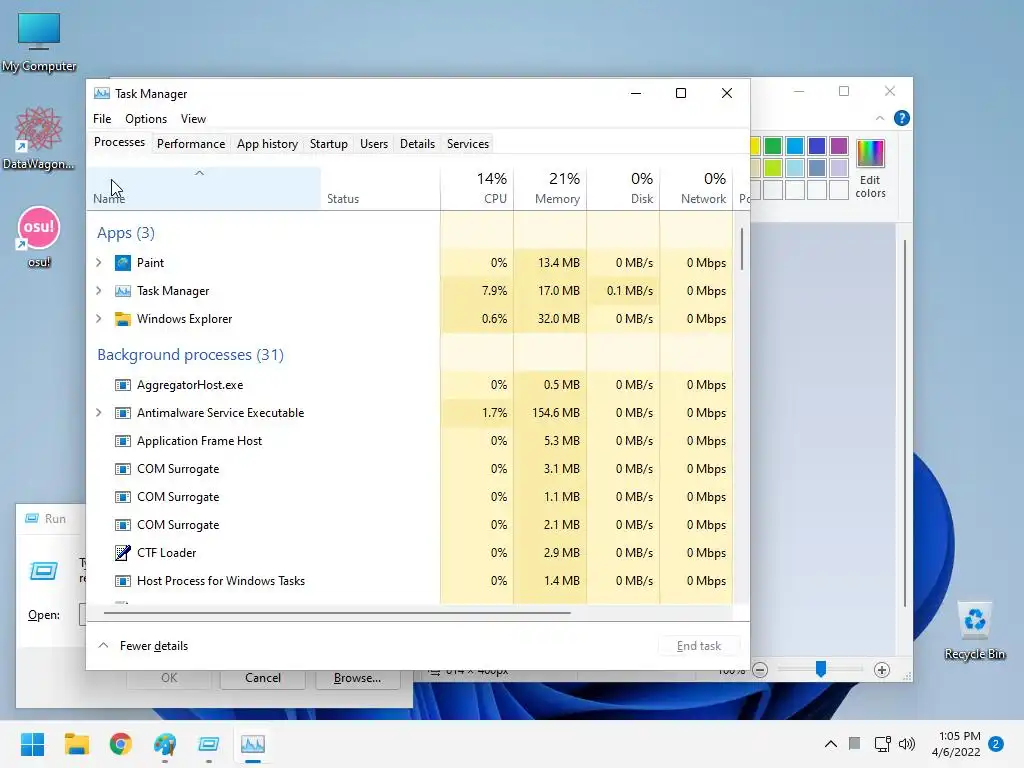
Task: Pick the purple color swatch in Paint
Action: [x=839, y=146]
